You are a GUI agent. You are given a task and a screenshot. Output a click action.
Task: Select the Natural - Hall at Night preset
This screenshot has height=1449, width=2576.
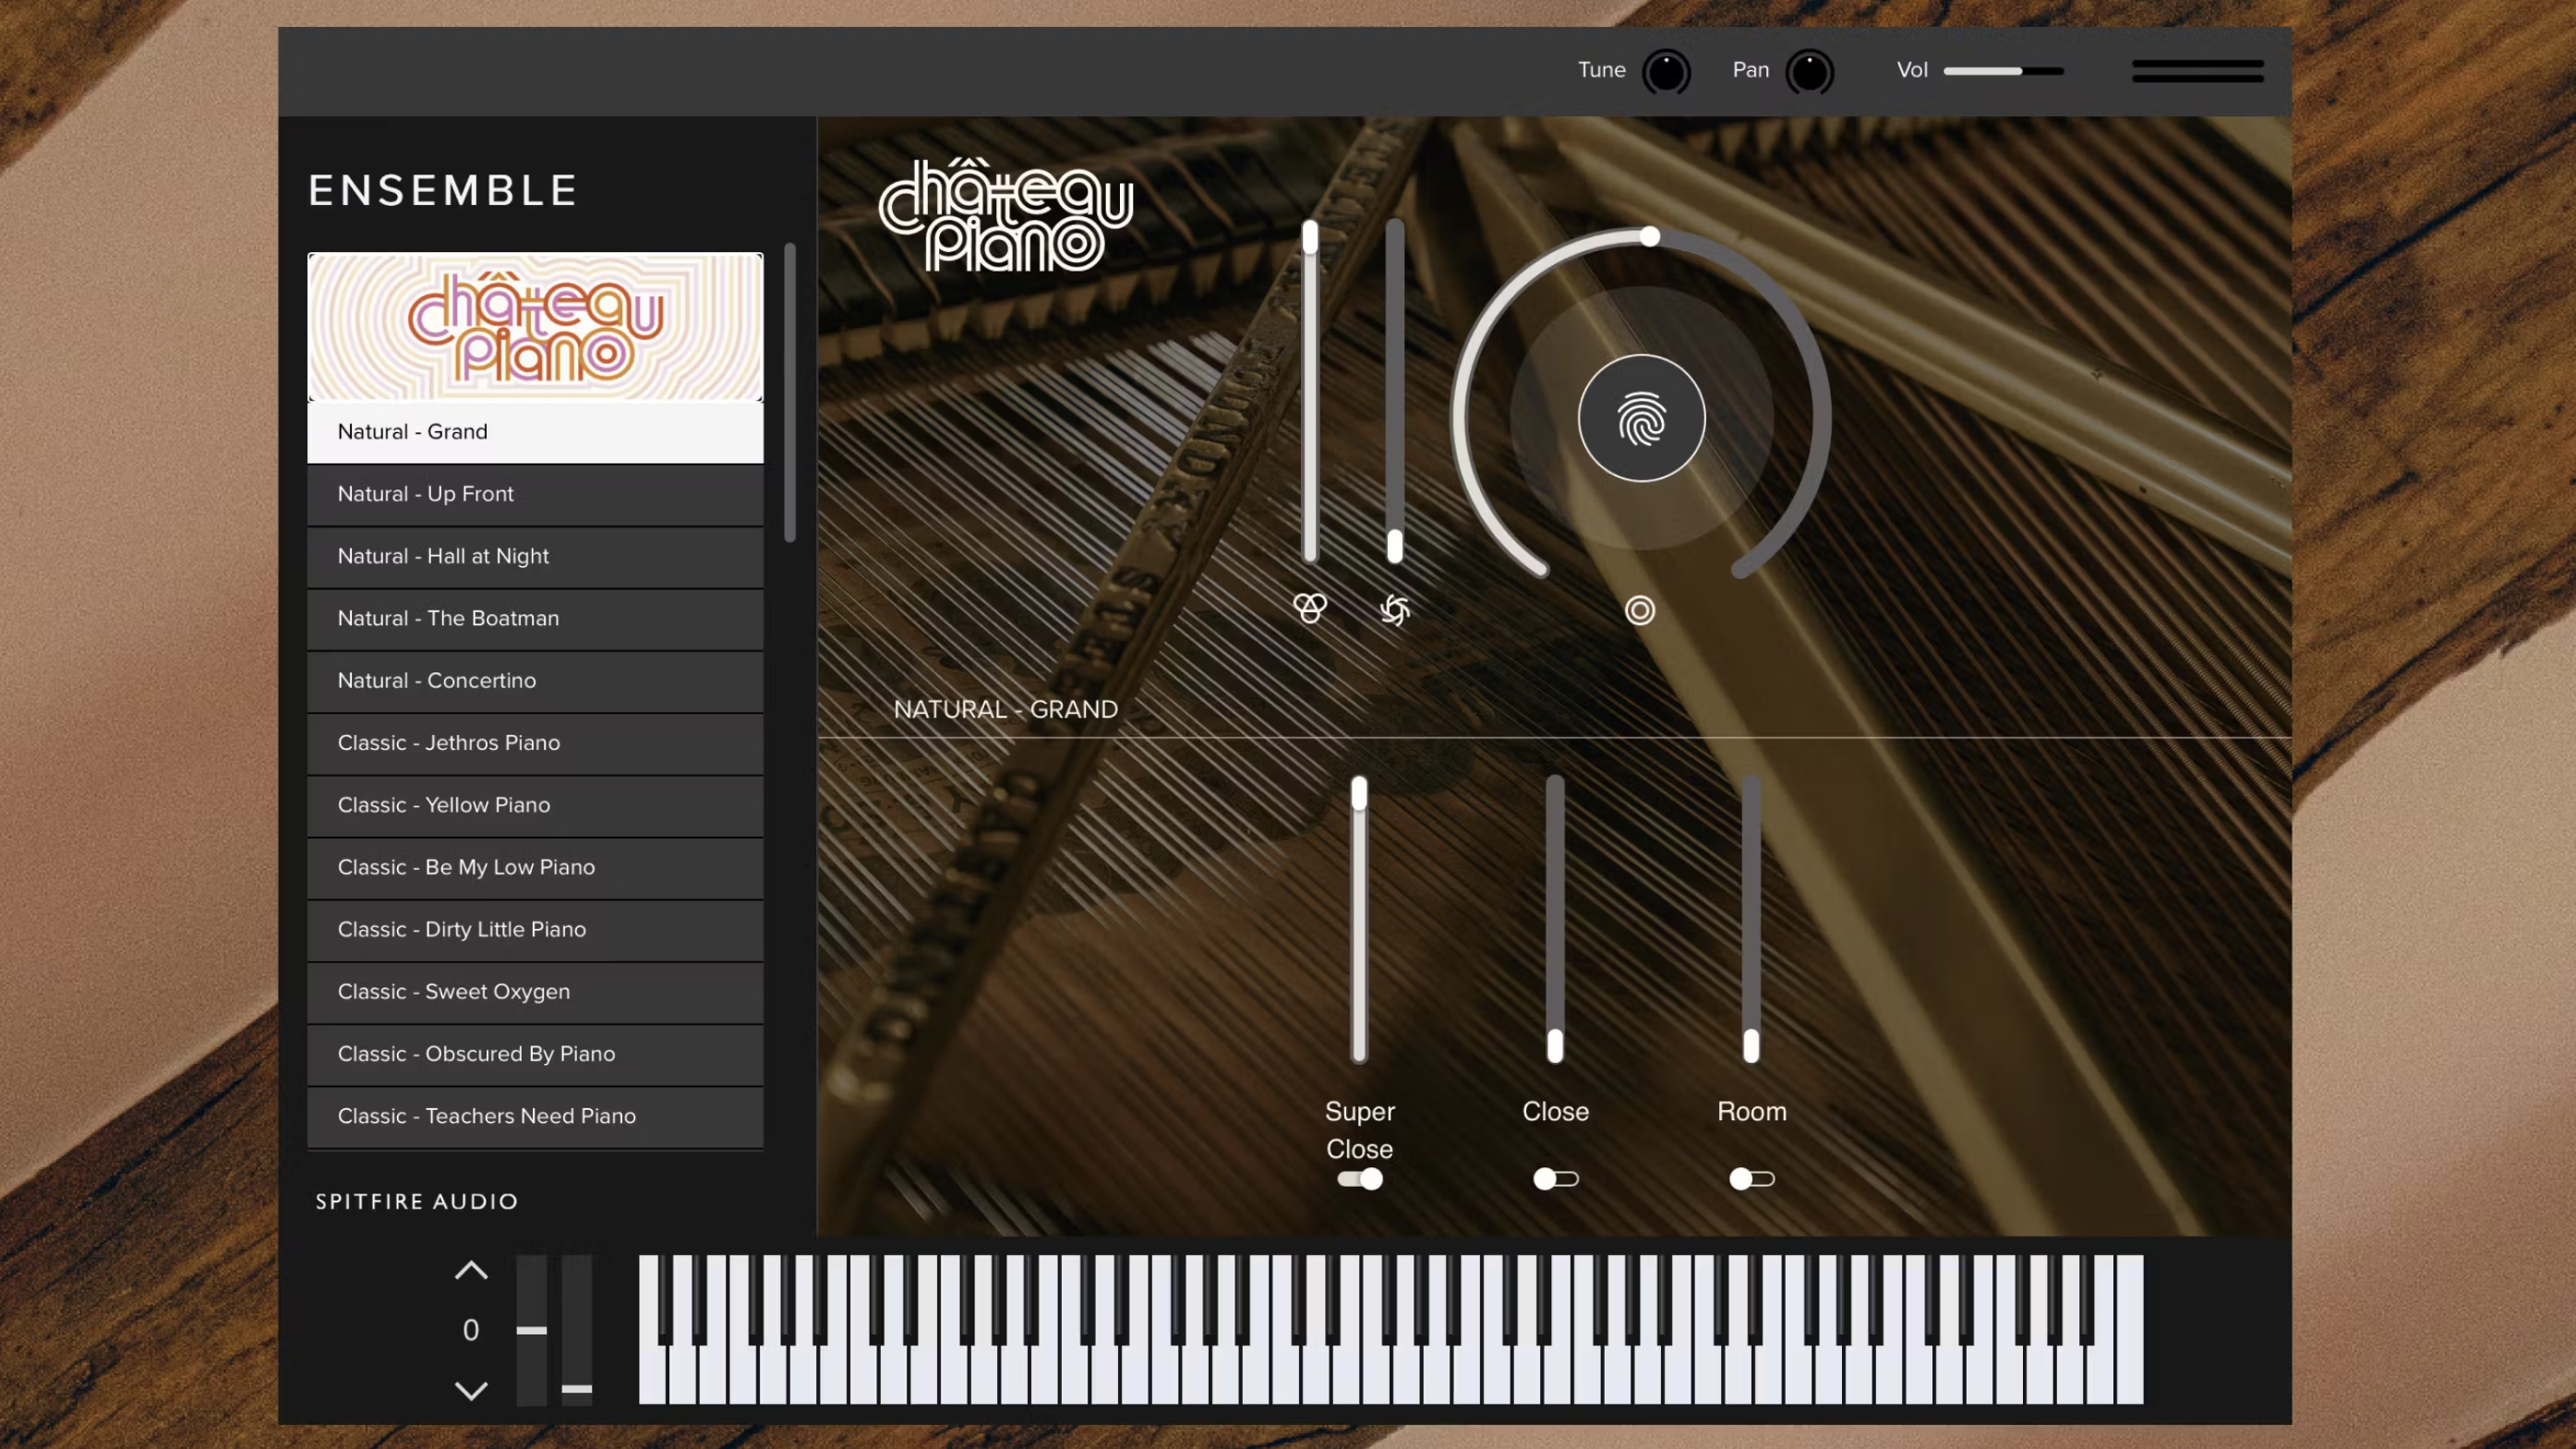(535, 556)
